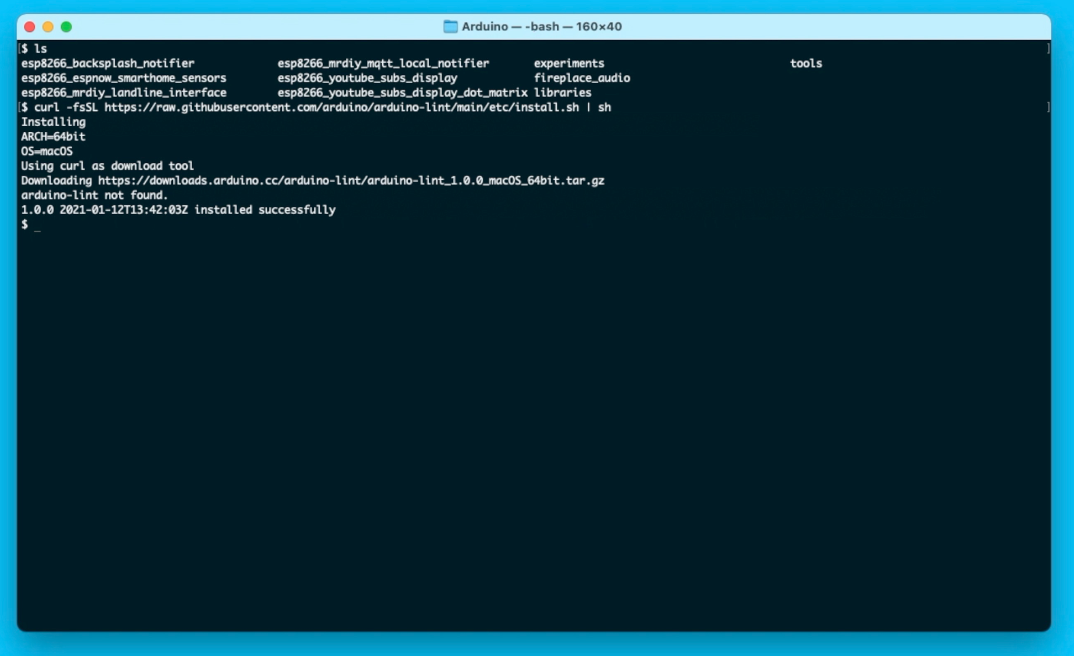The width and height of the screenshot is (1074, 656).
Task: Select the 'tools' directory name
Action: pos(806,63)
